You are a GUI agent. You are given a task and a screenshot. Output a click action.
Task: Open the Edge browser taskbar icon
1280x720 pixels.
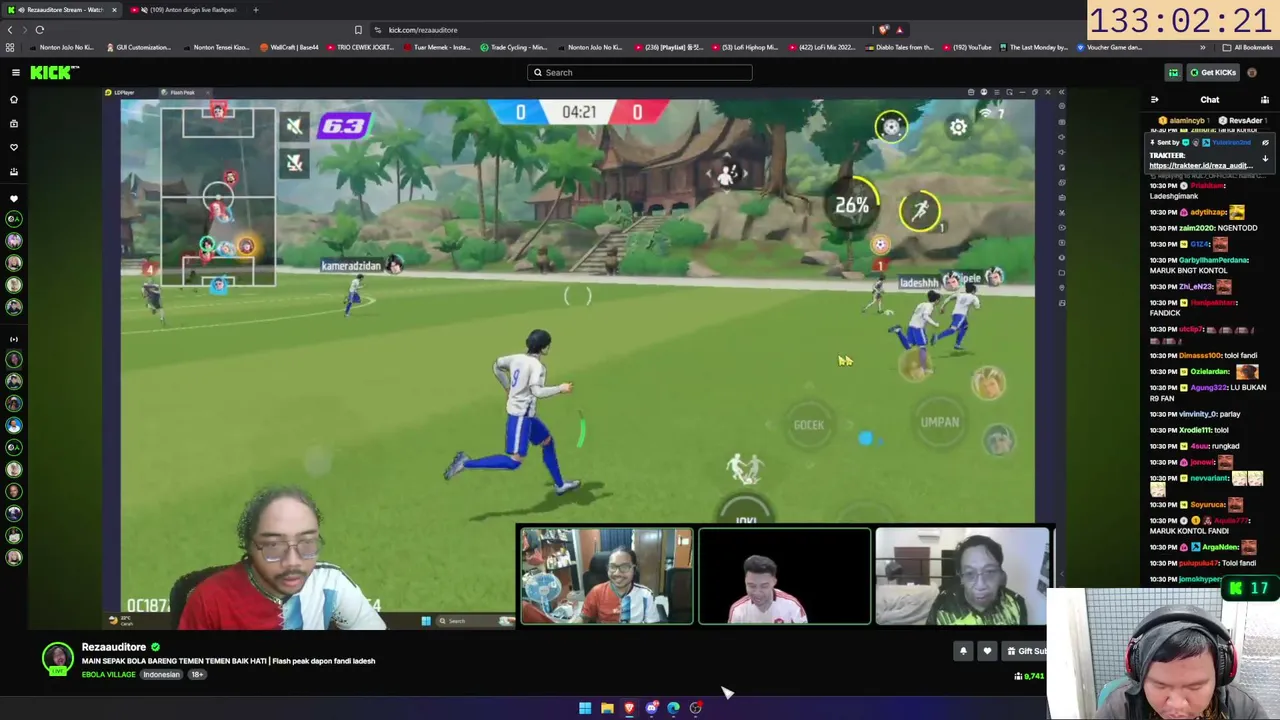673,708
